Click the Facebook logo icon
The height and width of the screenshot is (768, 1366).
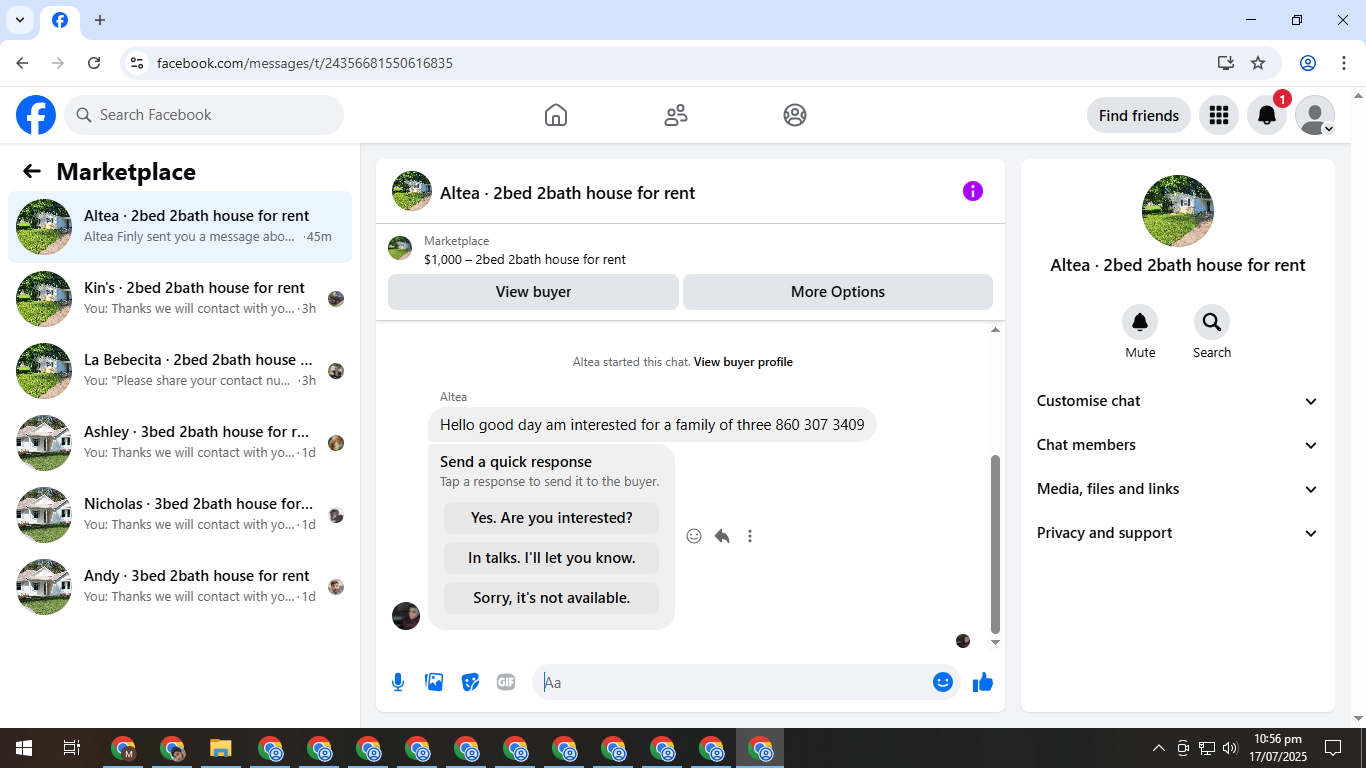[x=36, y=115]
